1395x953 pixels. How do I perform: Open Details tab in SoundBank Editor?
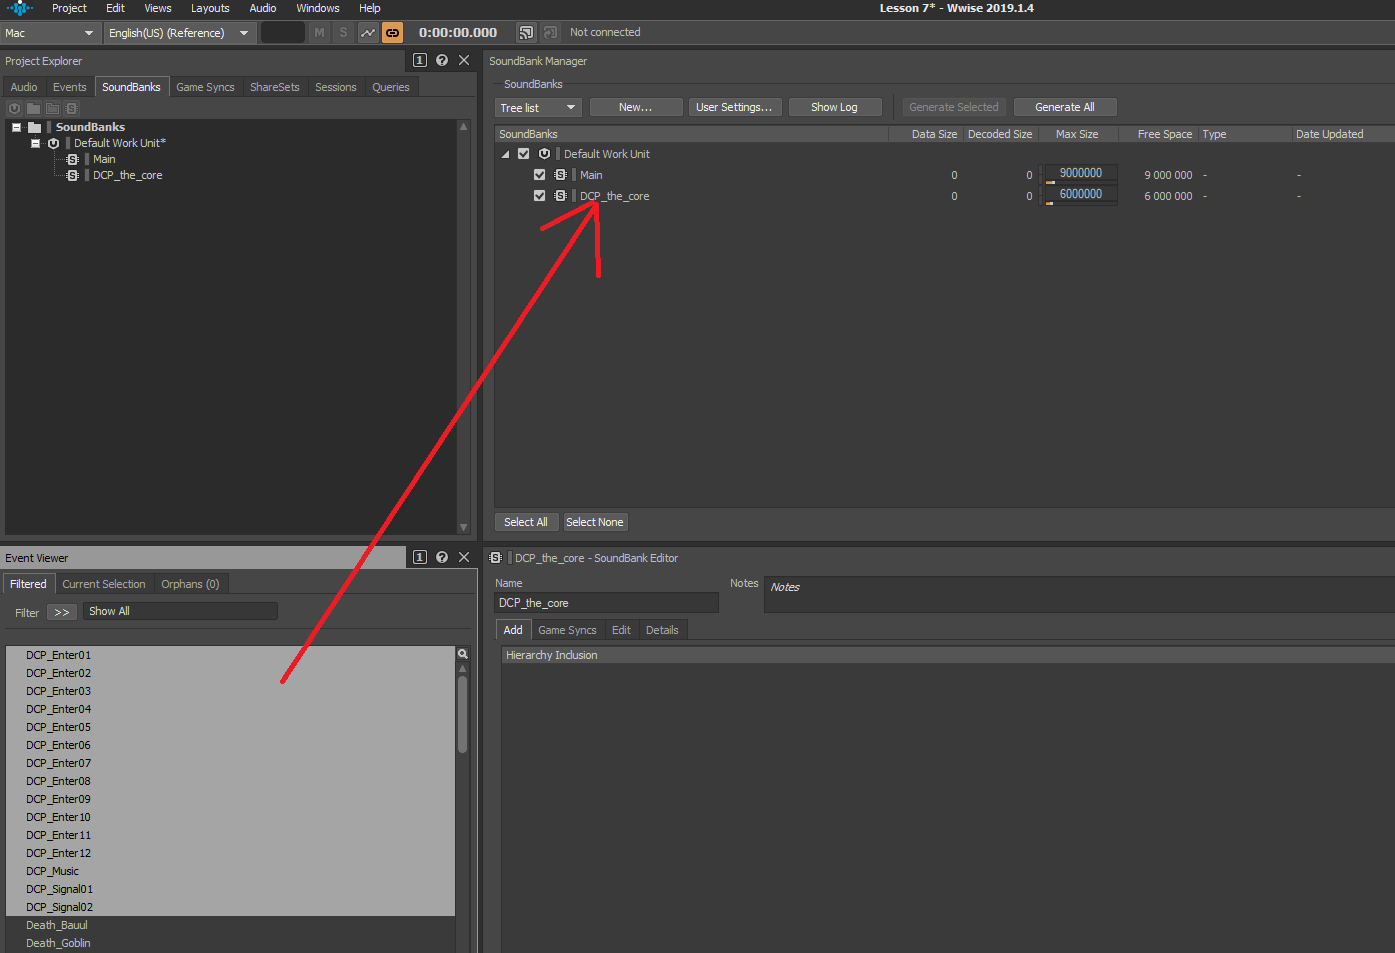pyautogui.click(x=662, y=630)
